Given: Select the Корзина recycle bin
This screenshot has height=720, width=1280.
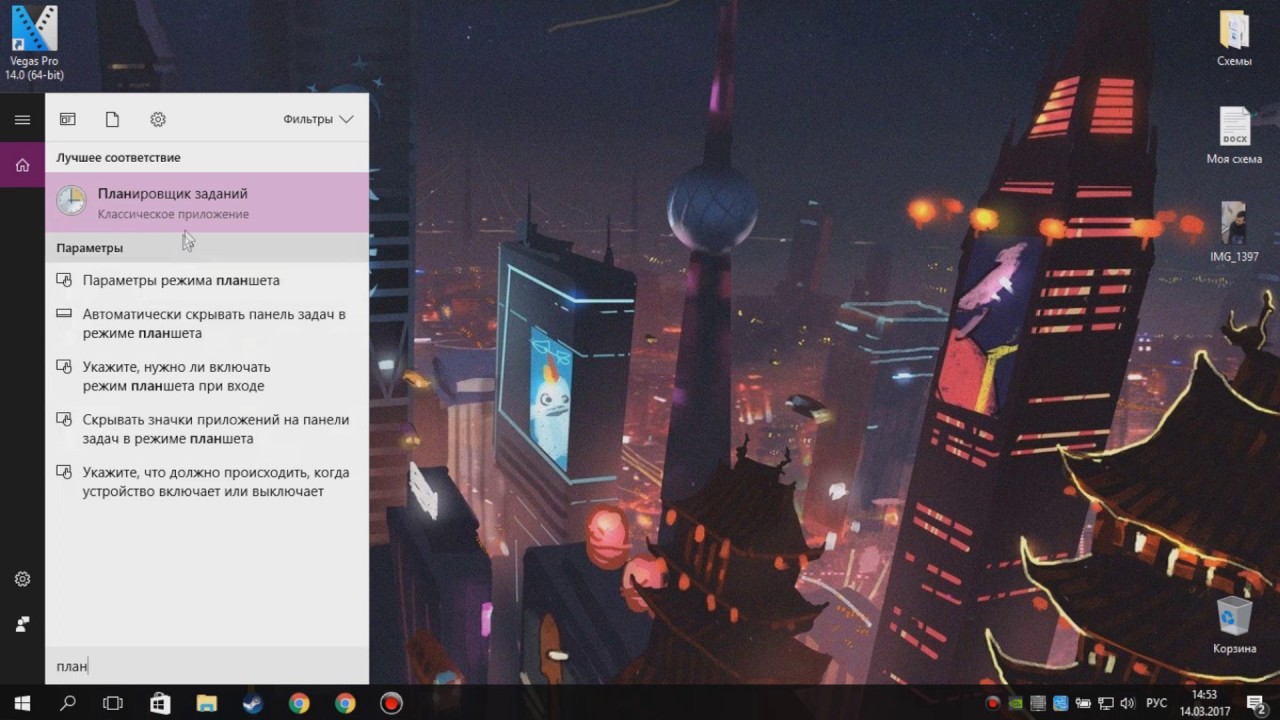Looking at the screenshot, I should click(1234, 625).
